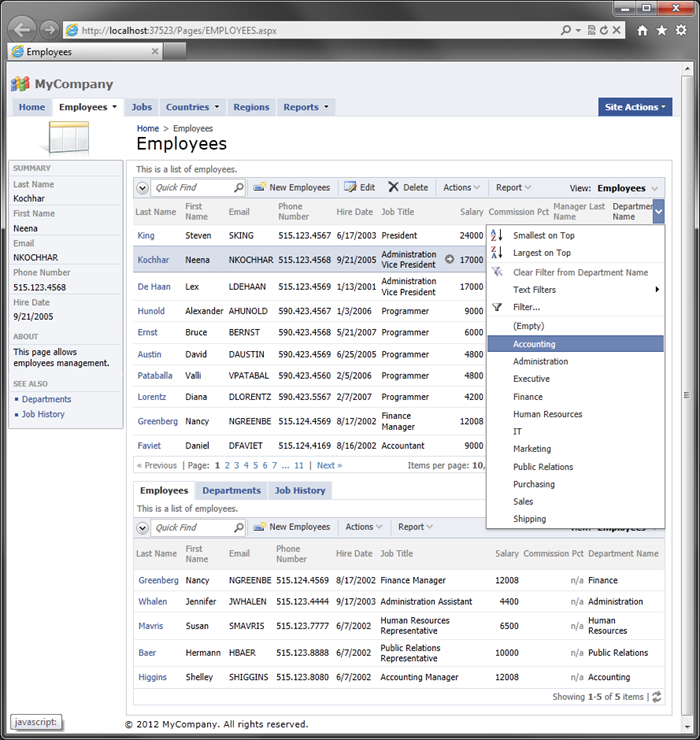This screenshot has width=700, height=740.
Task: Click the MyCompany logo icon
Action: pos(20,84)
